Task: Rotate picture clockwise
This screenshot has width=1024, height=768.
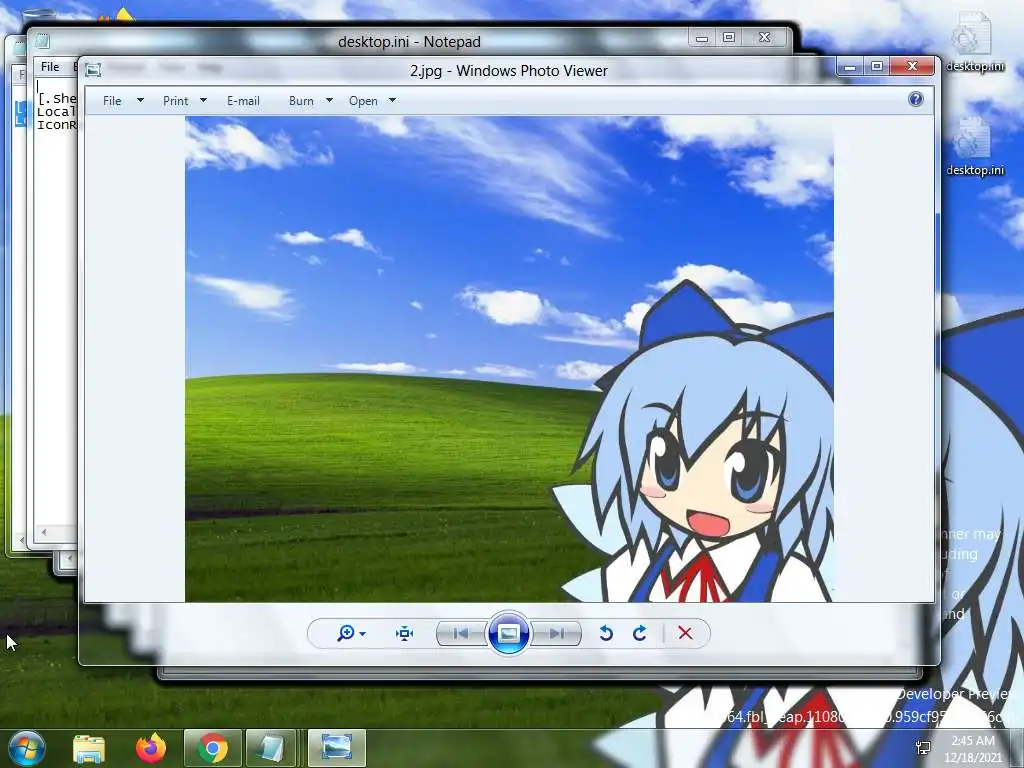Action: point(639,633)
